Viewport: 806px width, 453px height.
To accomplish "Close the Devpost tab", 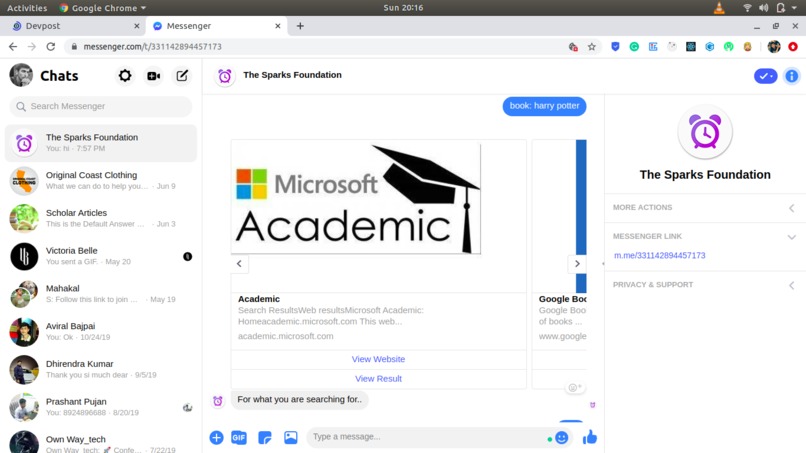I will pyautogui.click(x=137, y=26).
